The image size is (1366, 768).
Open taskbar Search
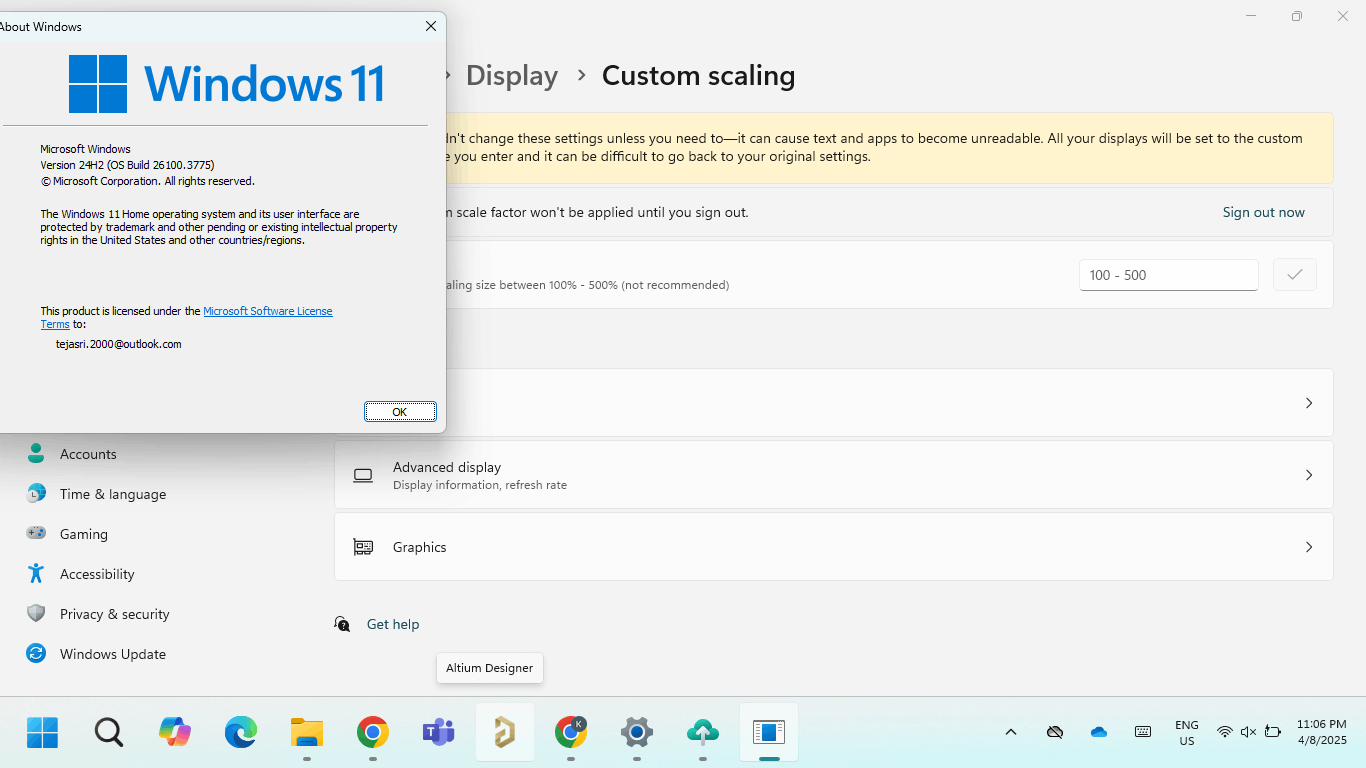click(109, 733)
